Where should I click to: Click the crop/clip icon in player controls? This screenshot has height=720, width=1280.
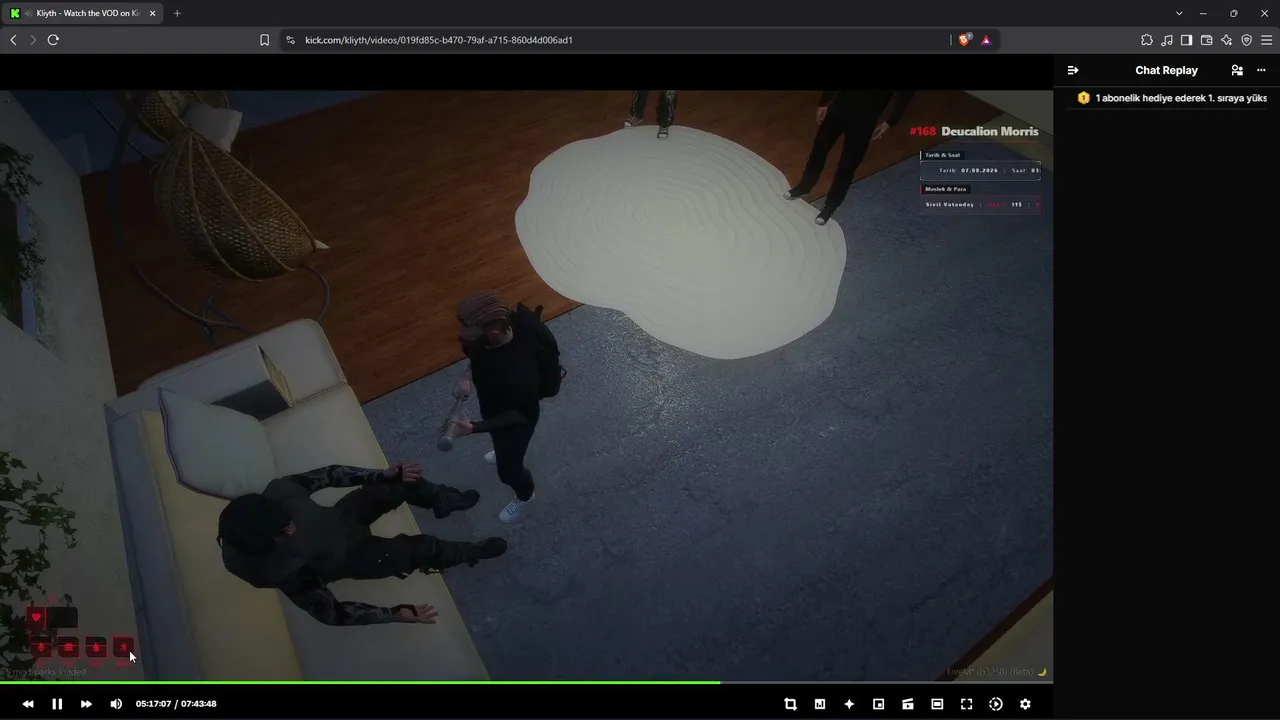[x=790, y=704]
